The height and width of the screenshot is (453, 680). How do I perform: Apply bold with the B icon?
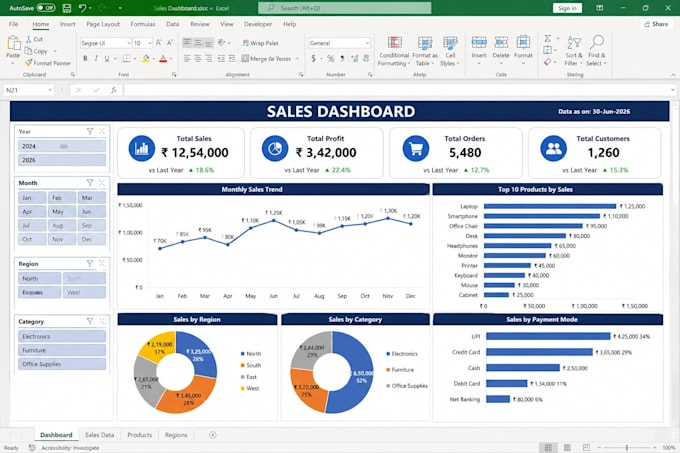coord(85,59)
